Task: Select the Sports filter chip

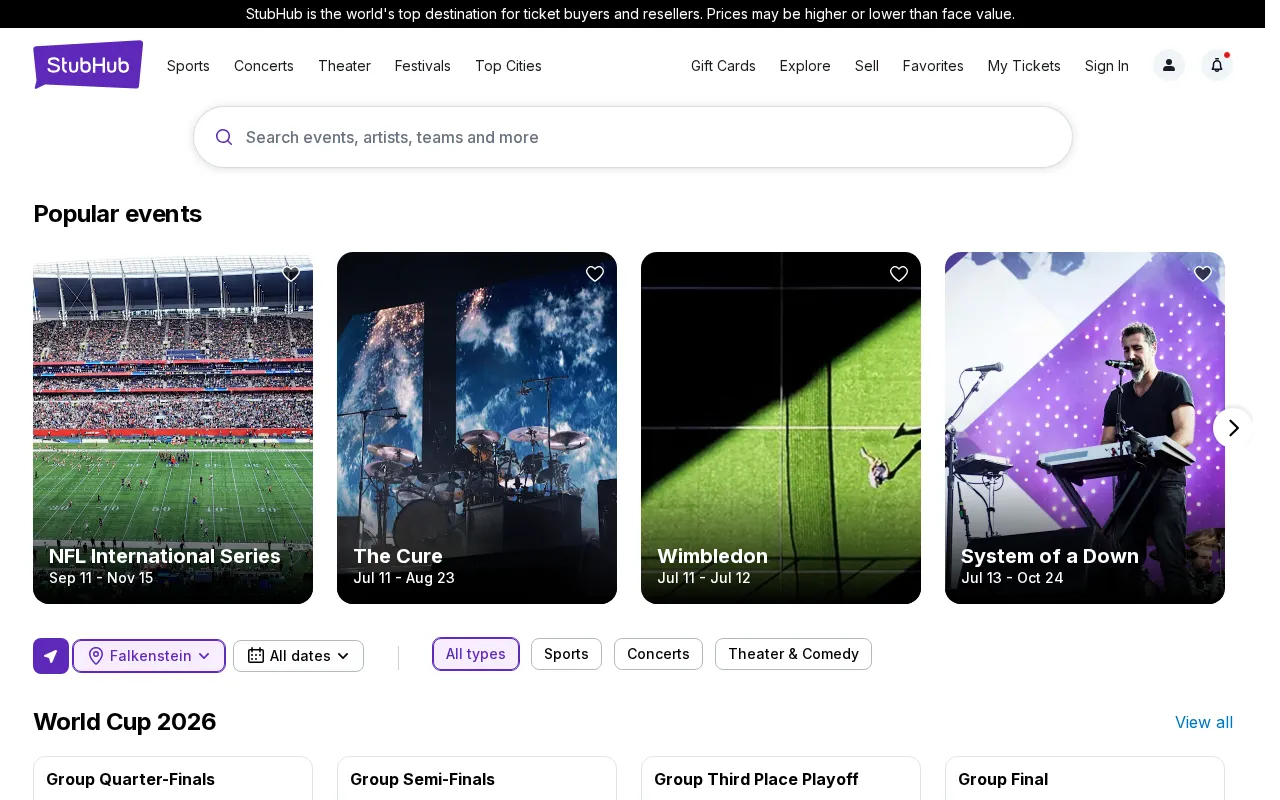Action: pos(566,654)
